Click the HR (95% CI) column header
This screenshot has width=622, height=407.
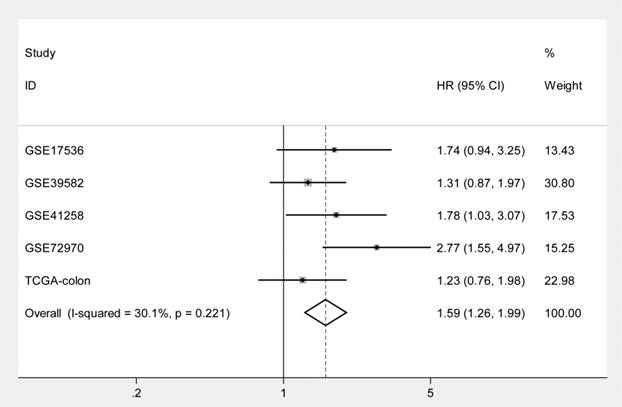pyautogui.click(x=471, y=86)
